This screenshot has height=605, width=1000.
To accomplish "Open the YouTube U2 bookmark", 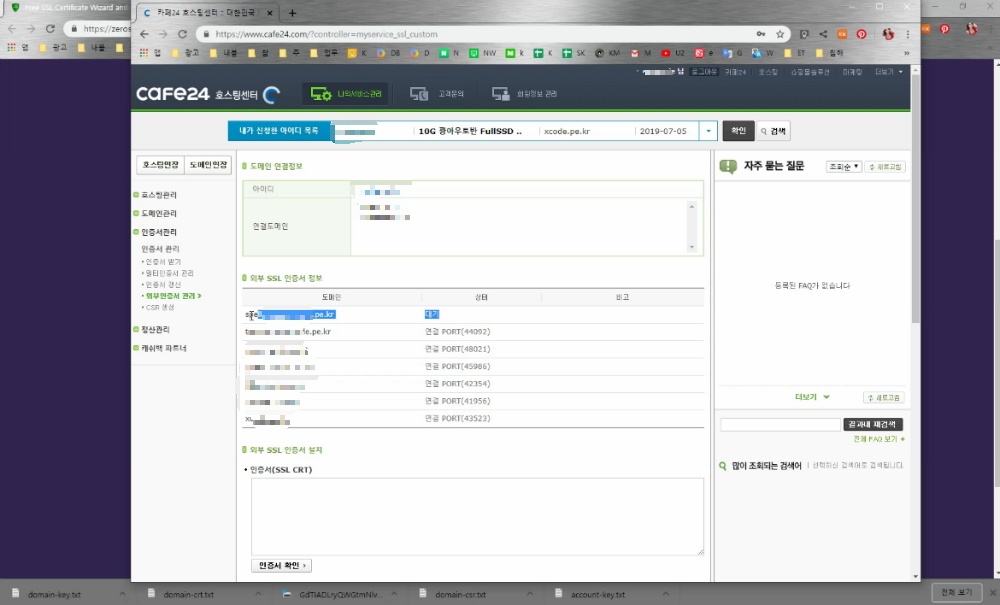I will (x=673, y=53).
